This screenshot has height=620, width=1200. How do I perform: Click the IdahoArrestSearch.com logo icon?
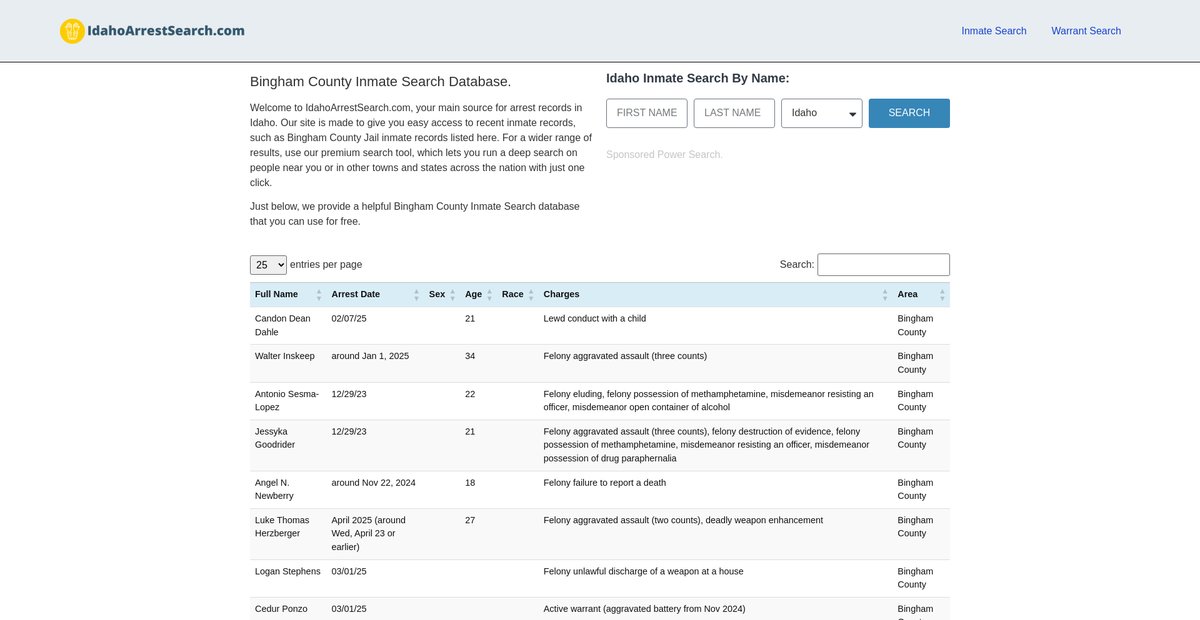[72, 31]
